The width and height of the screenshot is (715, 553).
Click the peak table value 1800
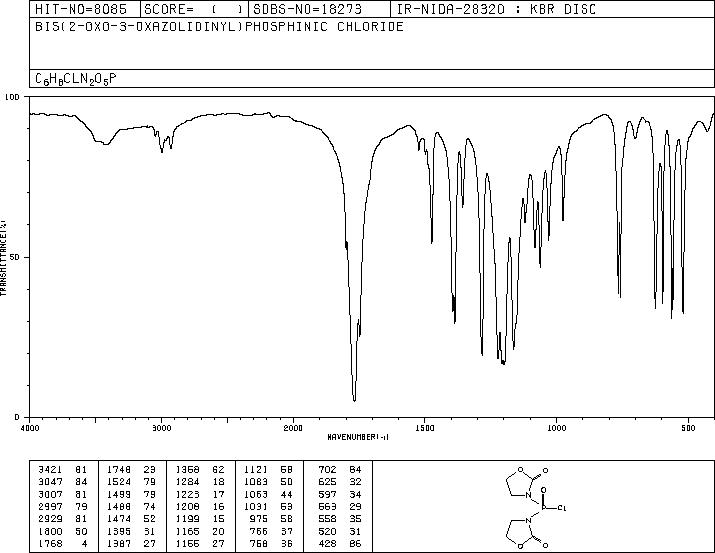[x=50, y=531]
